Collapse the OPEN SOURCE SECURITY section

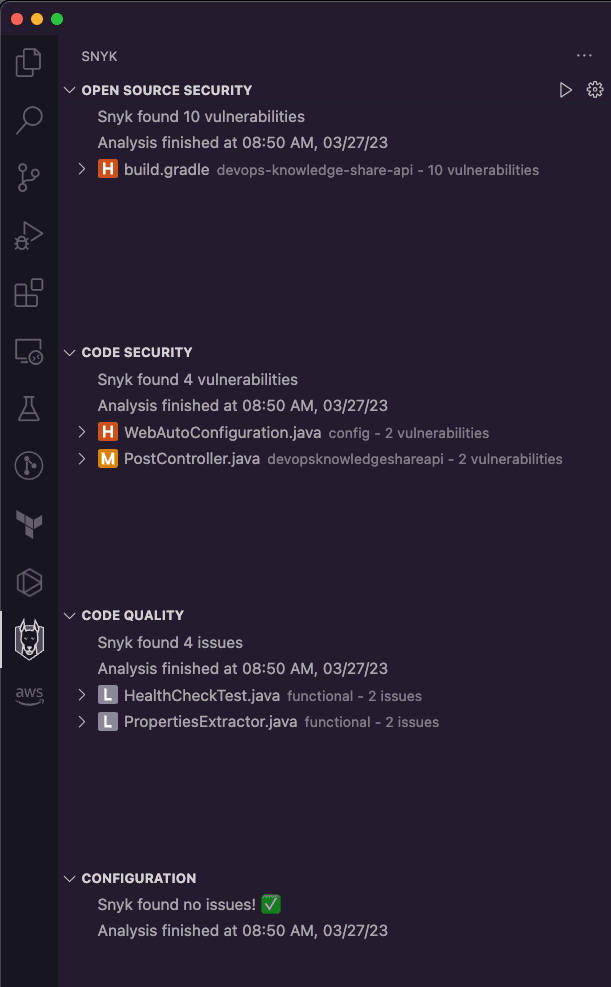(x=68, y=89)
